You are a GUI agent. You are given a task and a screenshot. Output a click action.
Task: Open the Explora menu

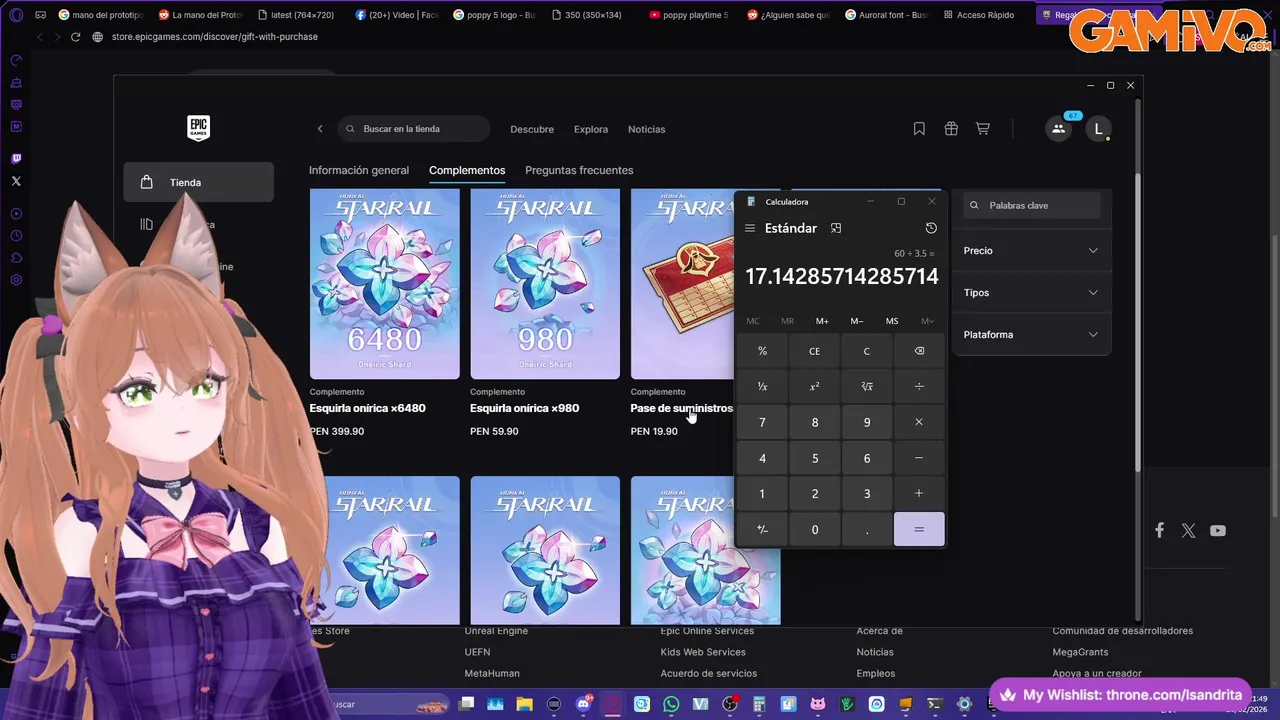[591, 129]
